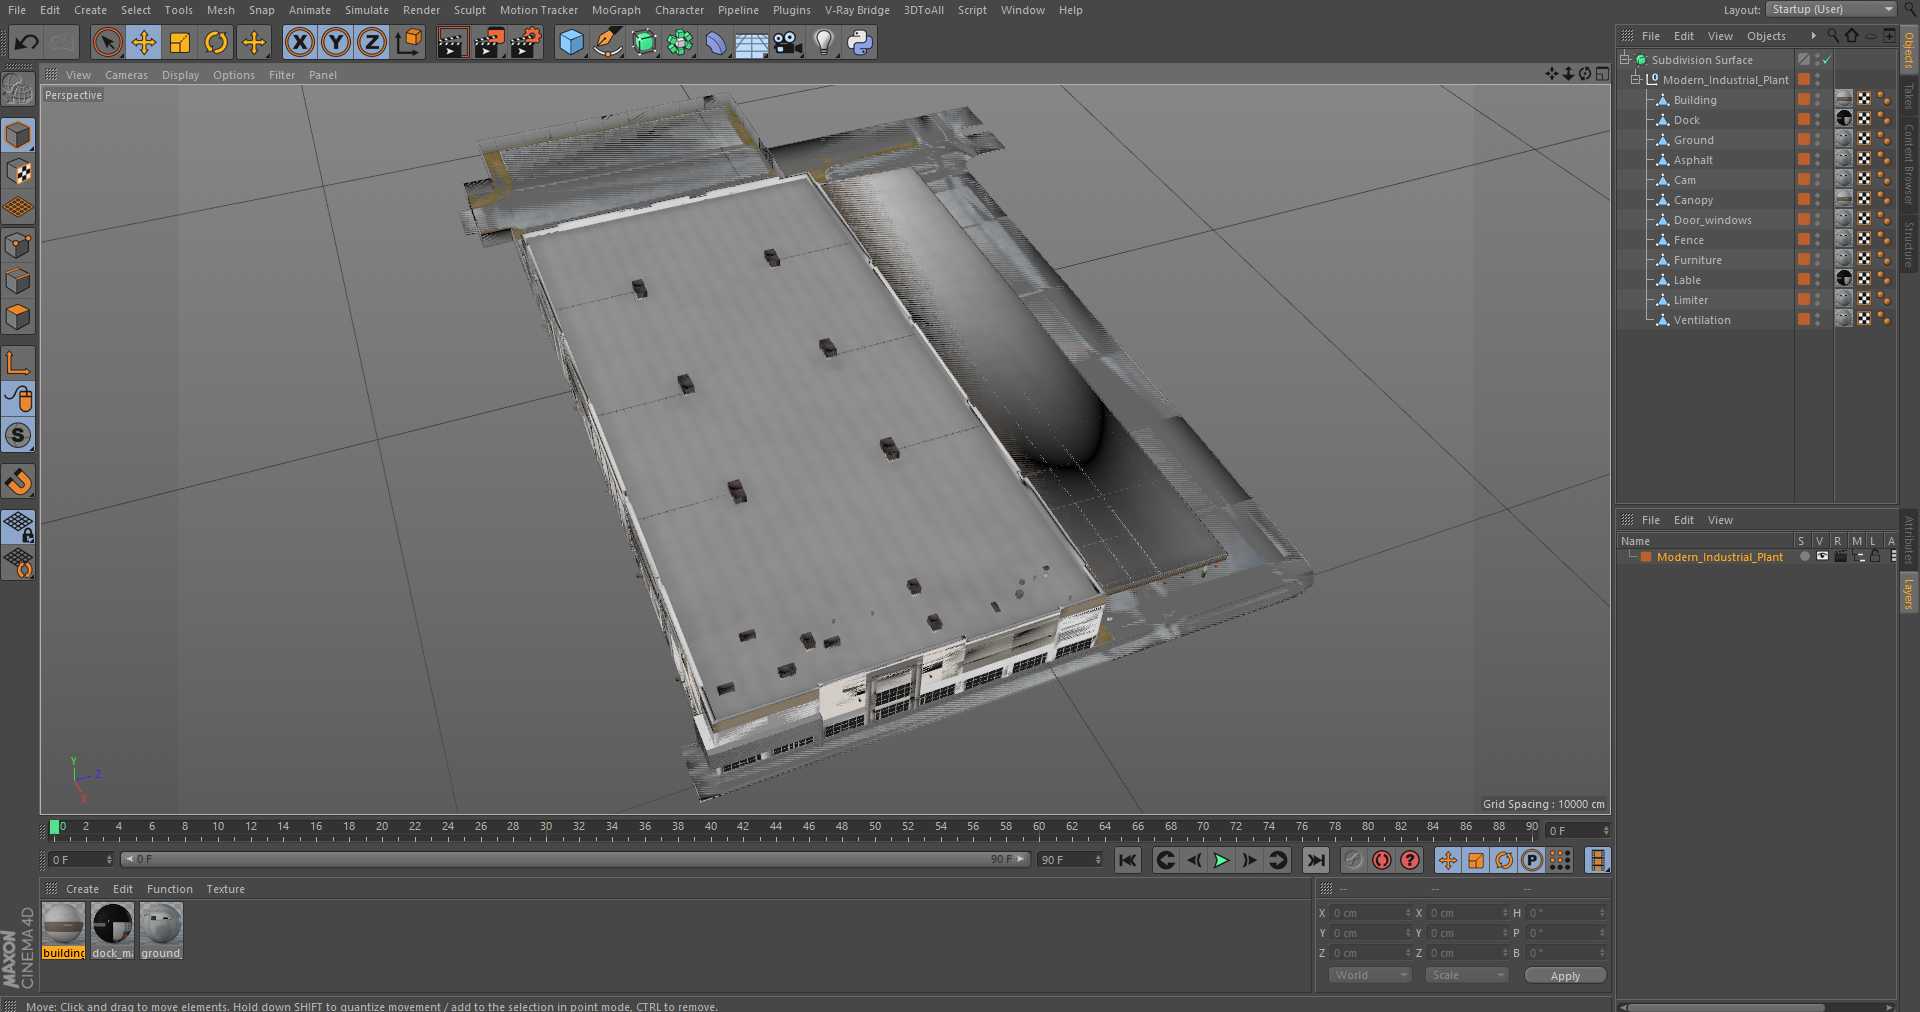This screenshot has height=1012, width=1920.
Task: Click the Apply button
Action: [1565, 975]
